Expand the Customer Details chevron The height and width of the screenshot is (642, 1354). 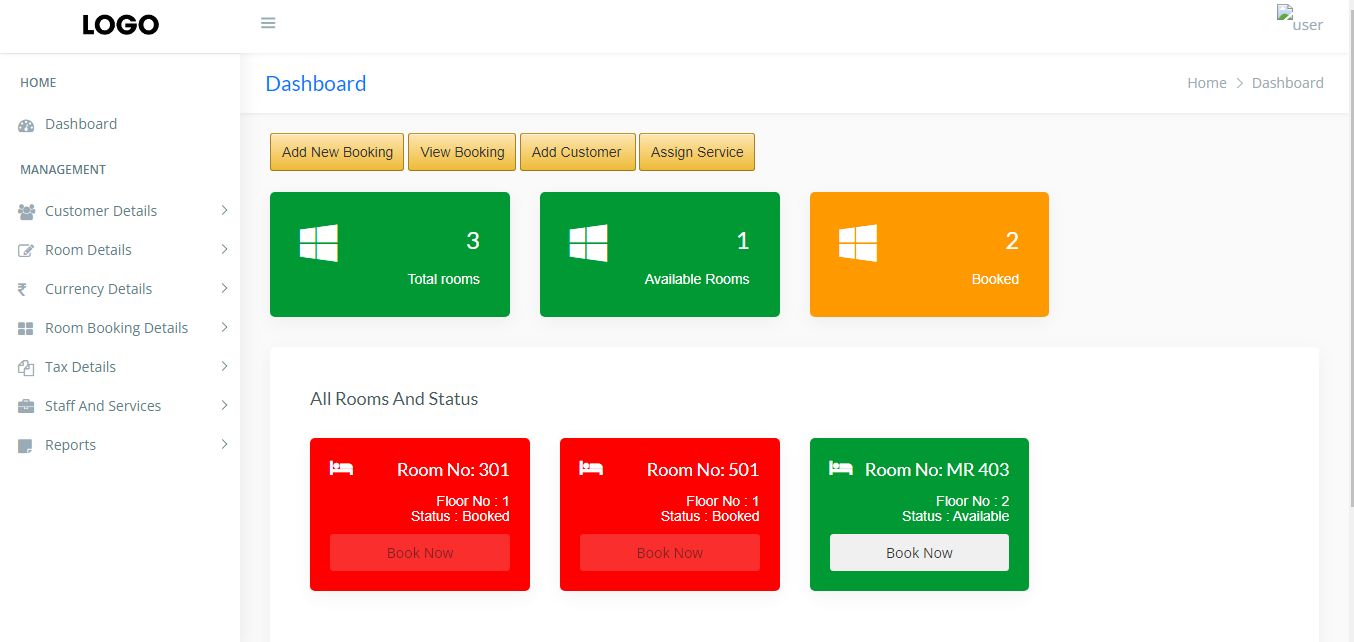click(224, 210)
